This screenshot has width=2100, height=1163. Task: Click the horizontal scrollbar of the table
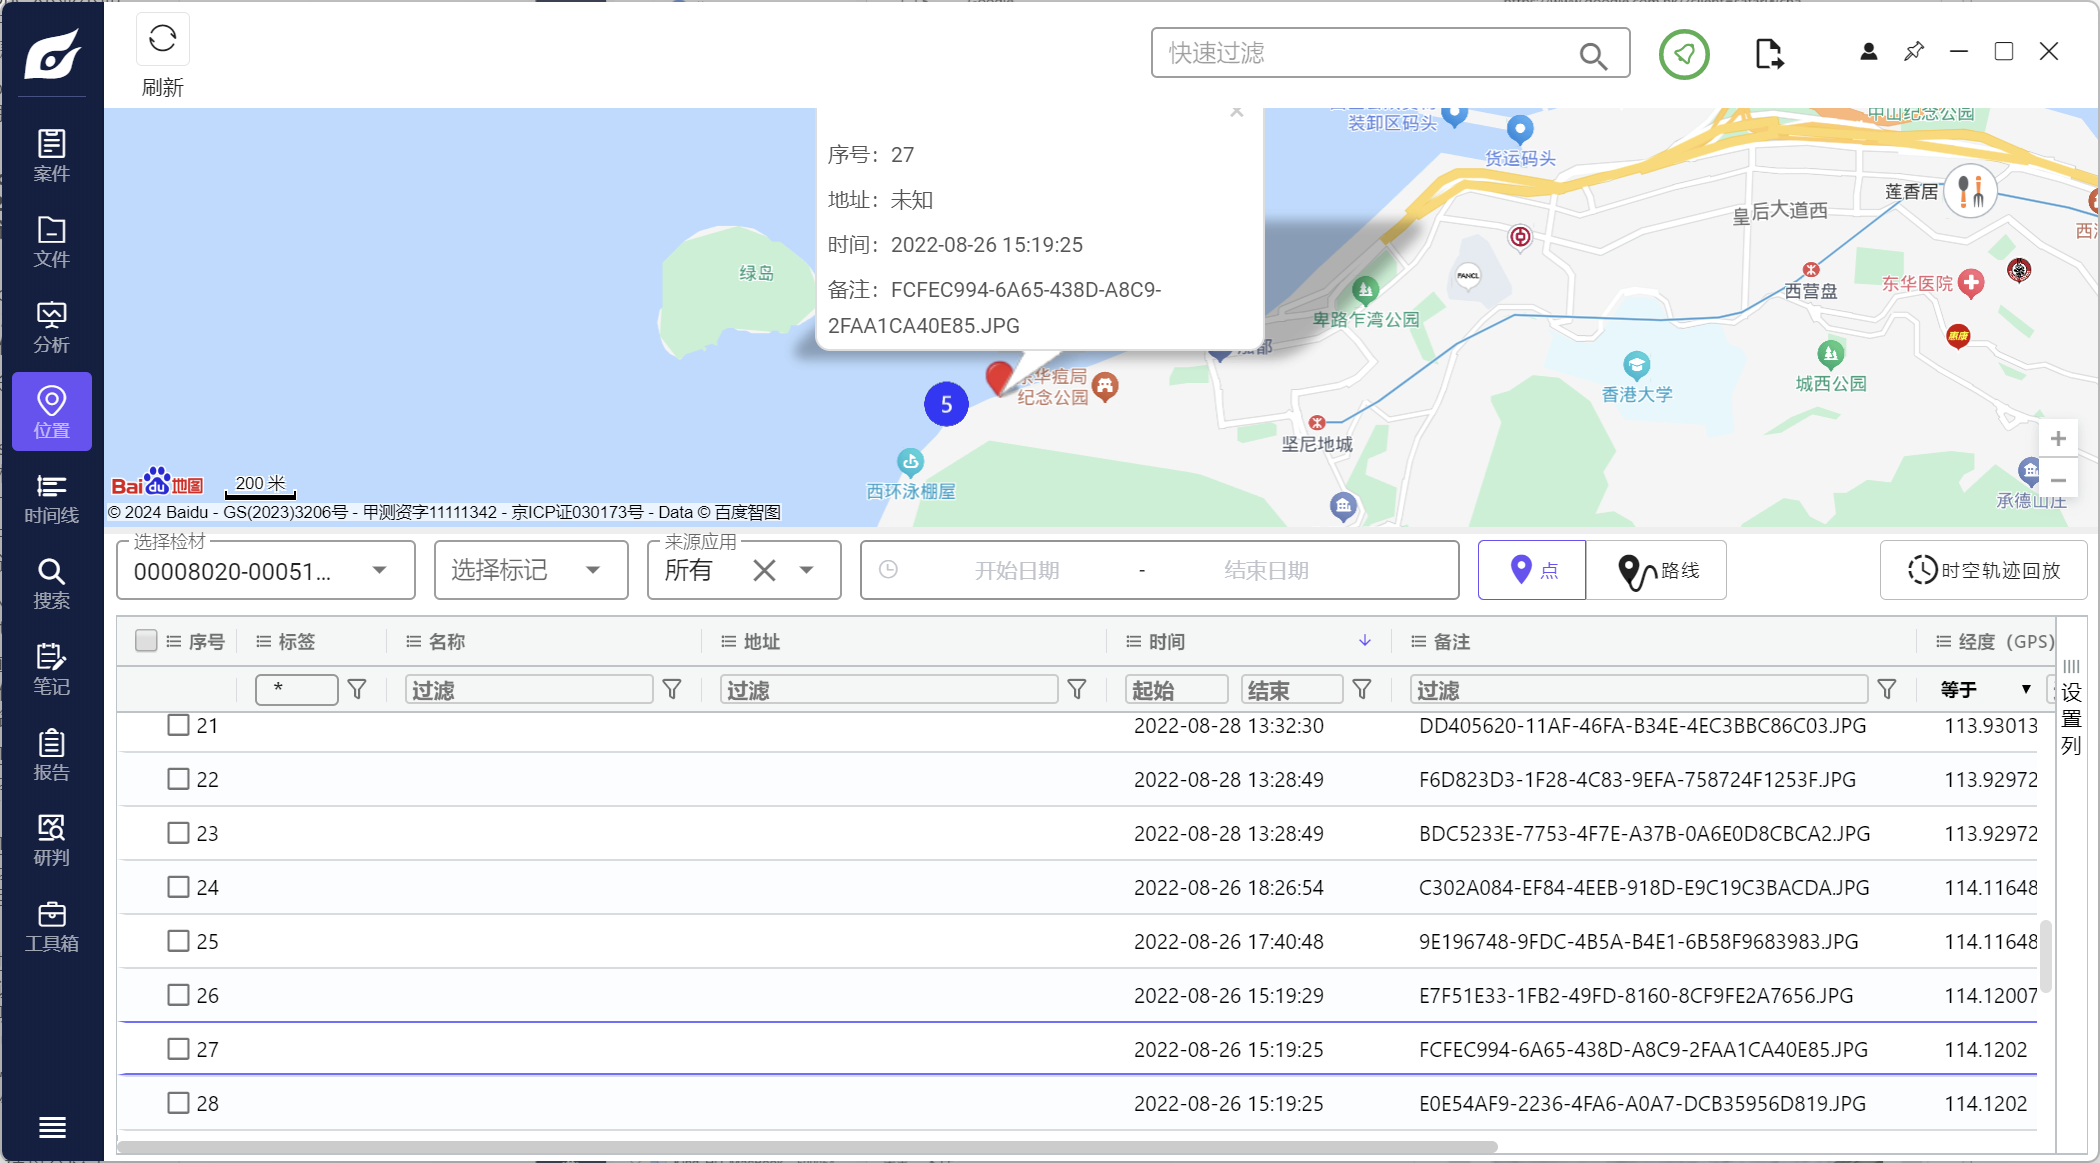pos(807,1146)
